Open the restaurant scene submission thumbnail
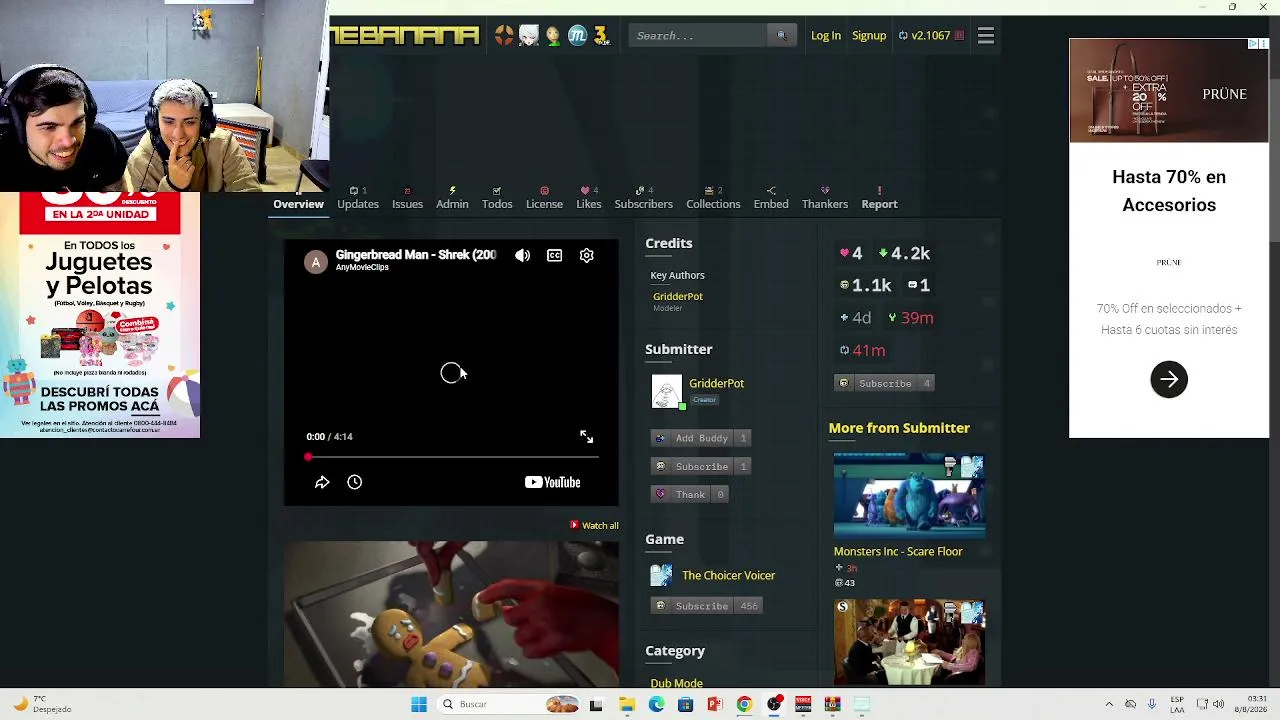 909,643
